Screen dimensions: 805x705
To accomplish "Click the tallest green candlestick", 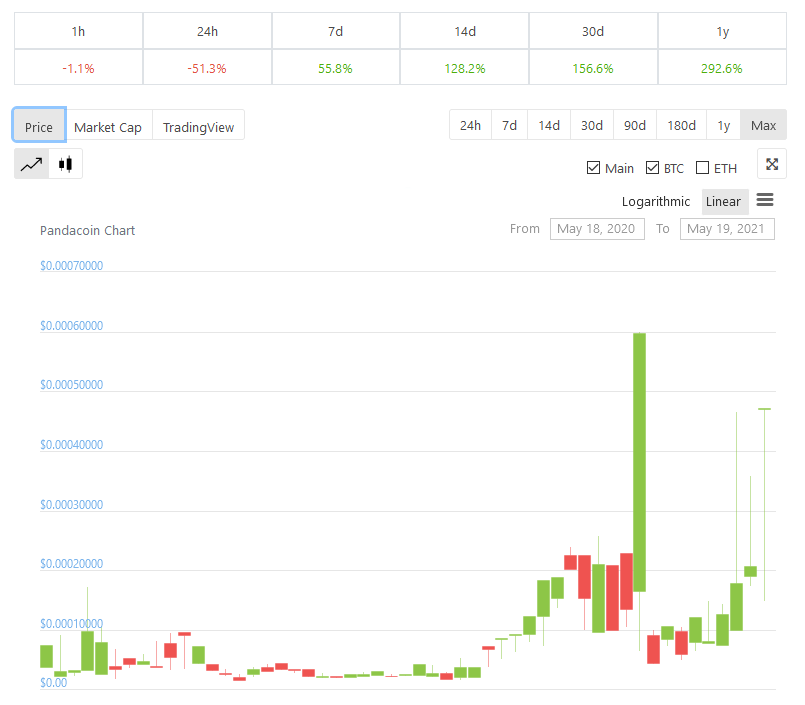I will coord(639,462).
